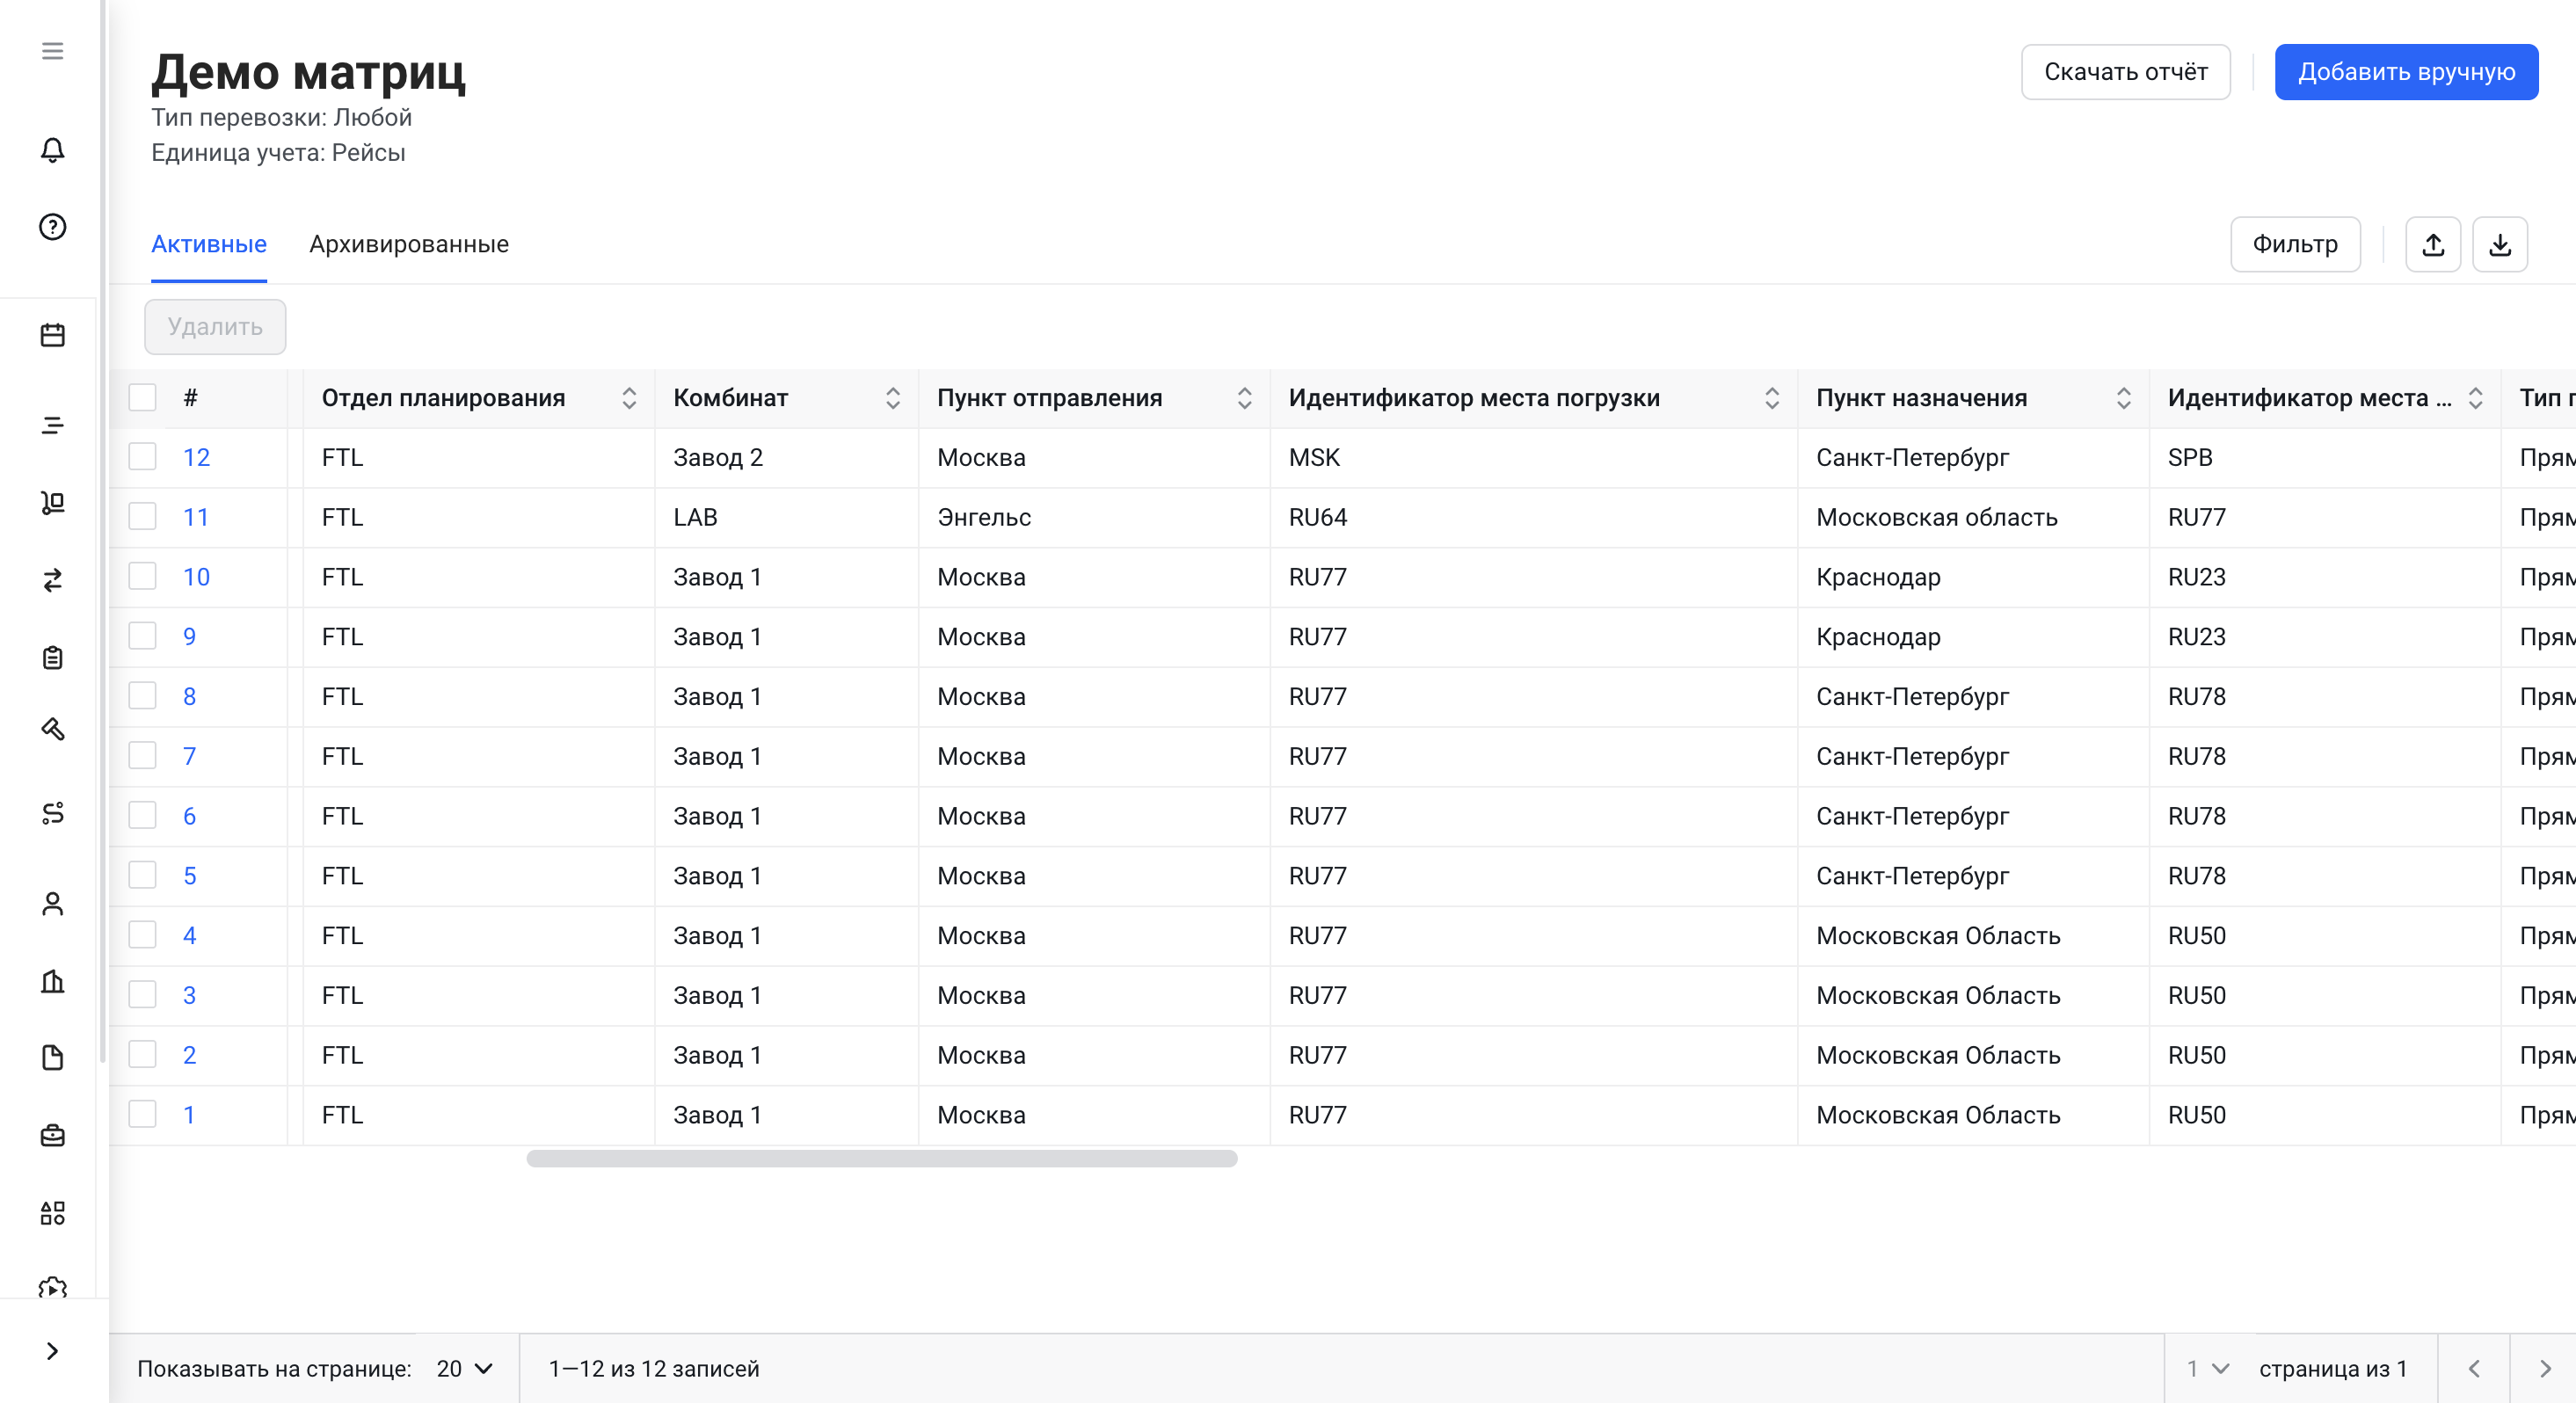Click the help question mark icon
This screenshot has height=1403, width=2576.
52,227
